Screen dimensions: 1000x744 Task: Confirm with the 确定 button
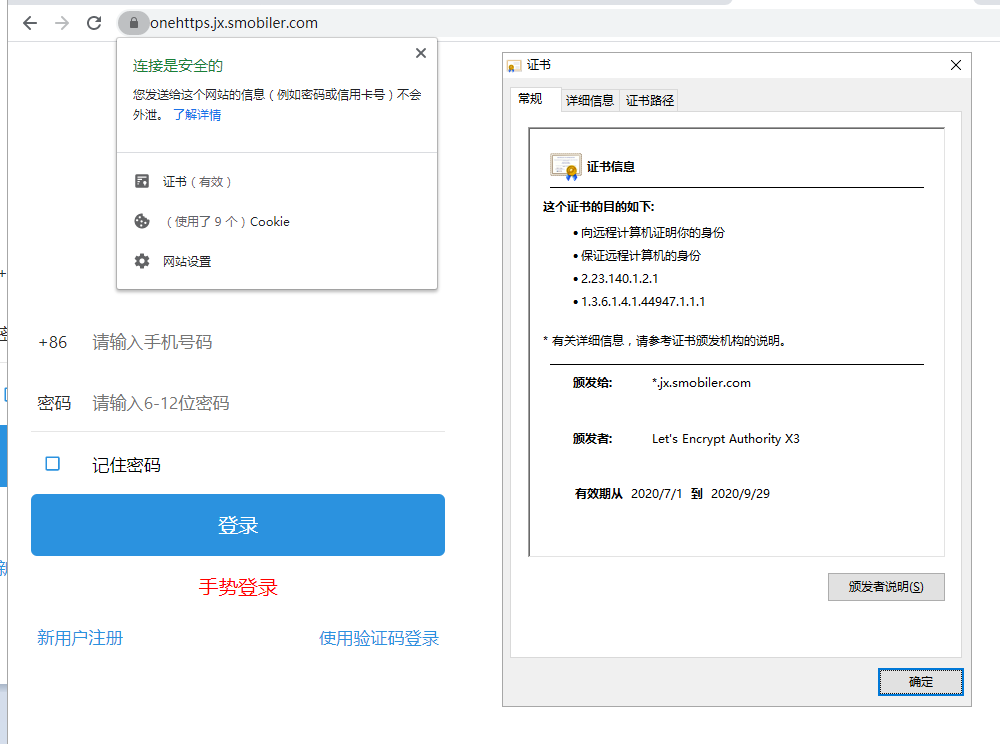coord(920,682)
